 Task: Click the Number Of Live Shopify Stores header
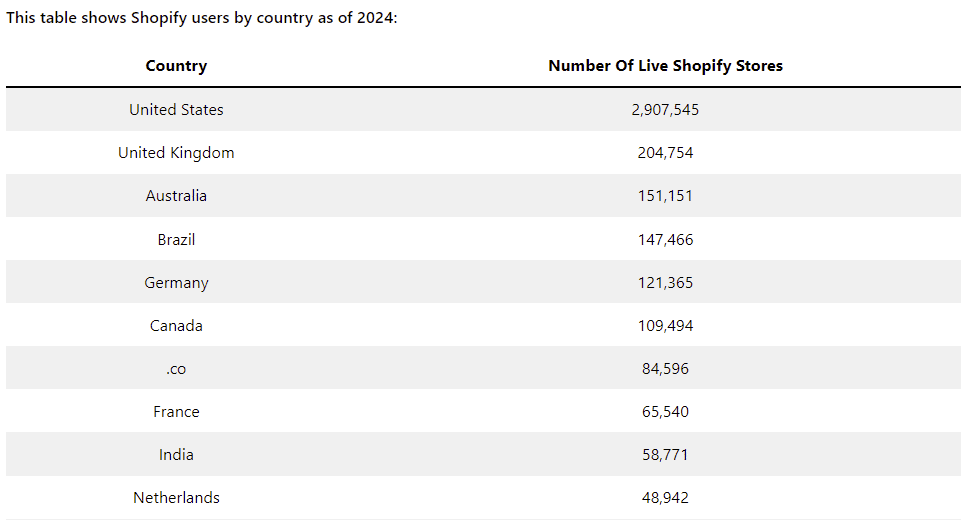pos(665,66)
